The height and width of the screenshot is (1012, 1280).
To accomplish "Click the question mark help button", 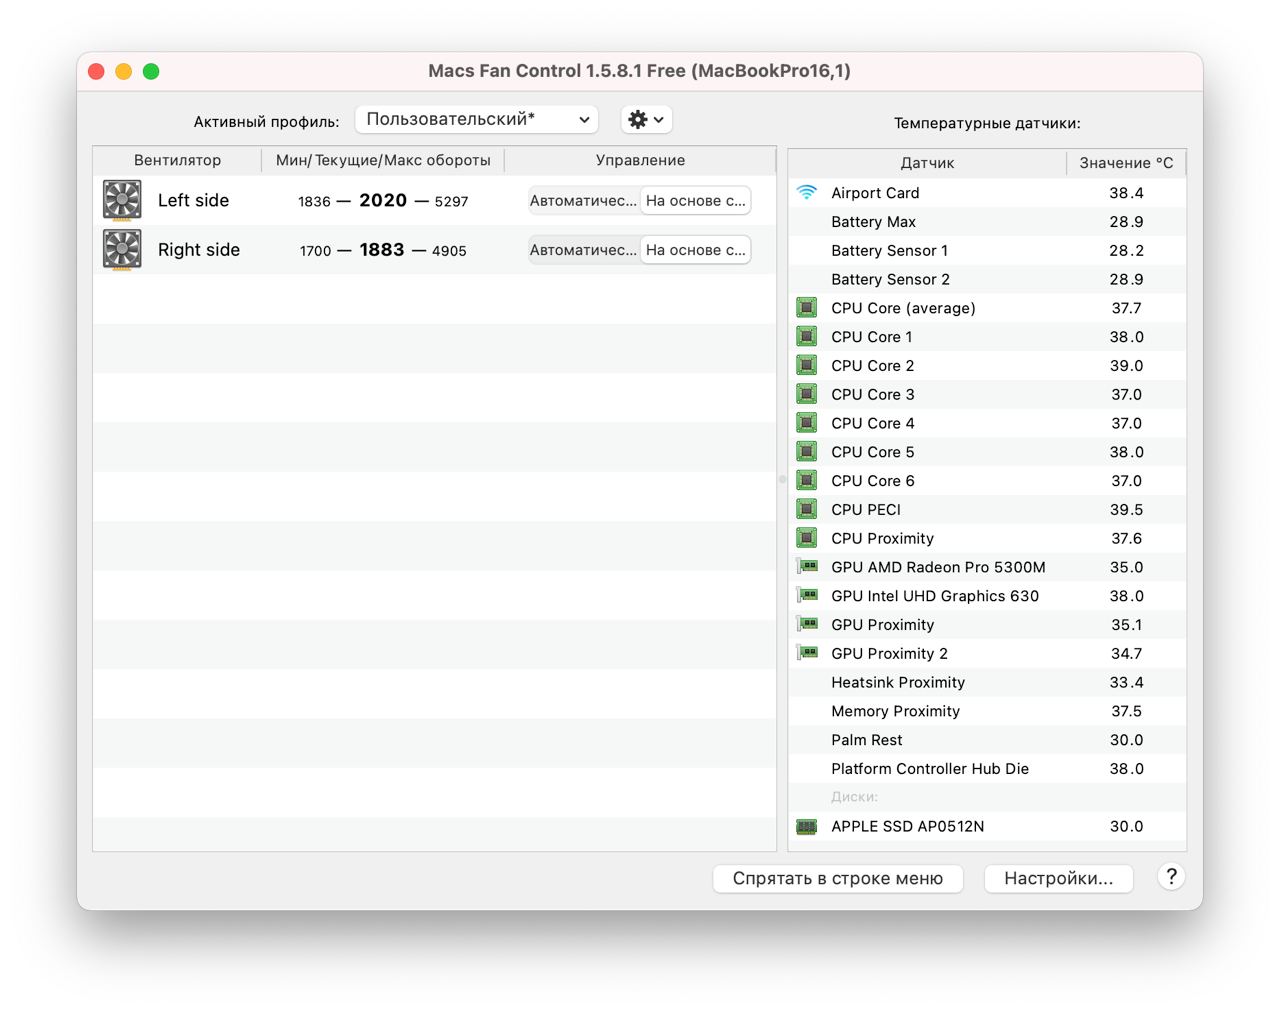I will [1171, 877].
